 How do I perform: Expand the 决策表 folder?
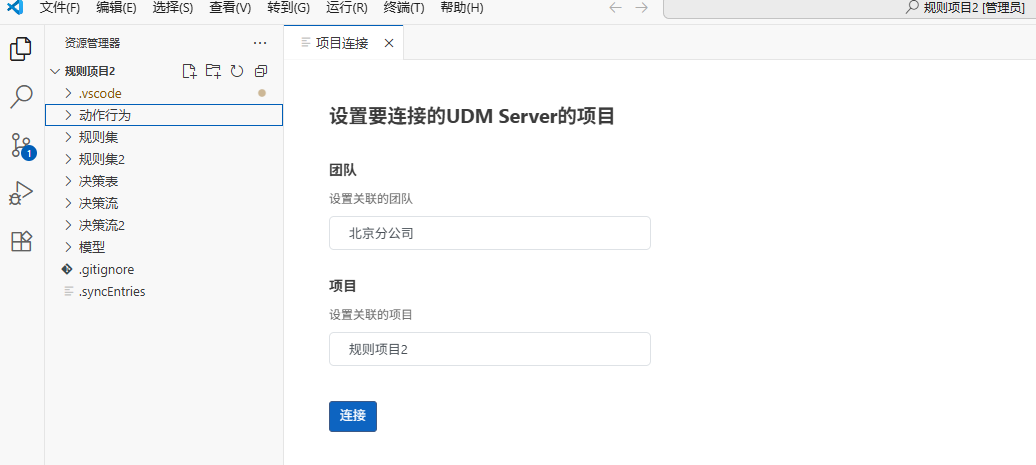click(x=98, y=181)
